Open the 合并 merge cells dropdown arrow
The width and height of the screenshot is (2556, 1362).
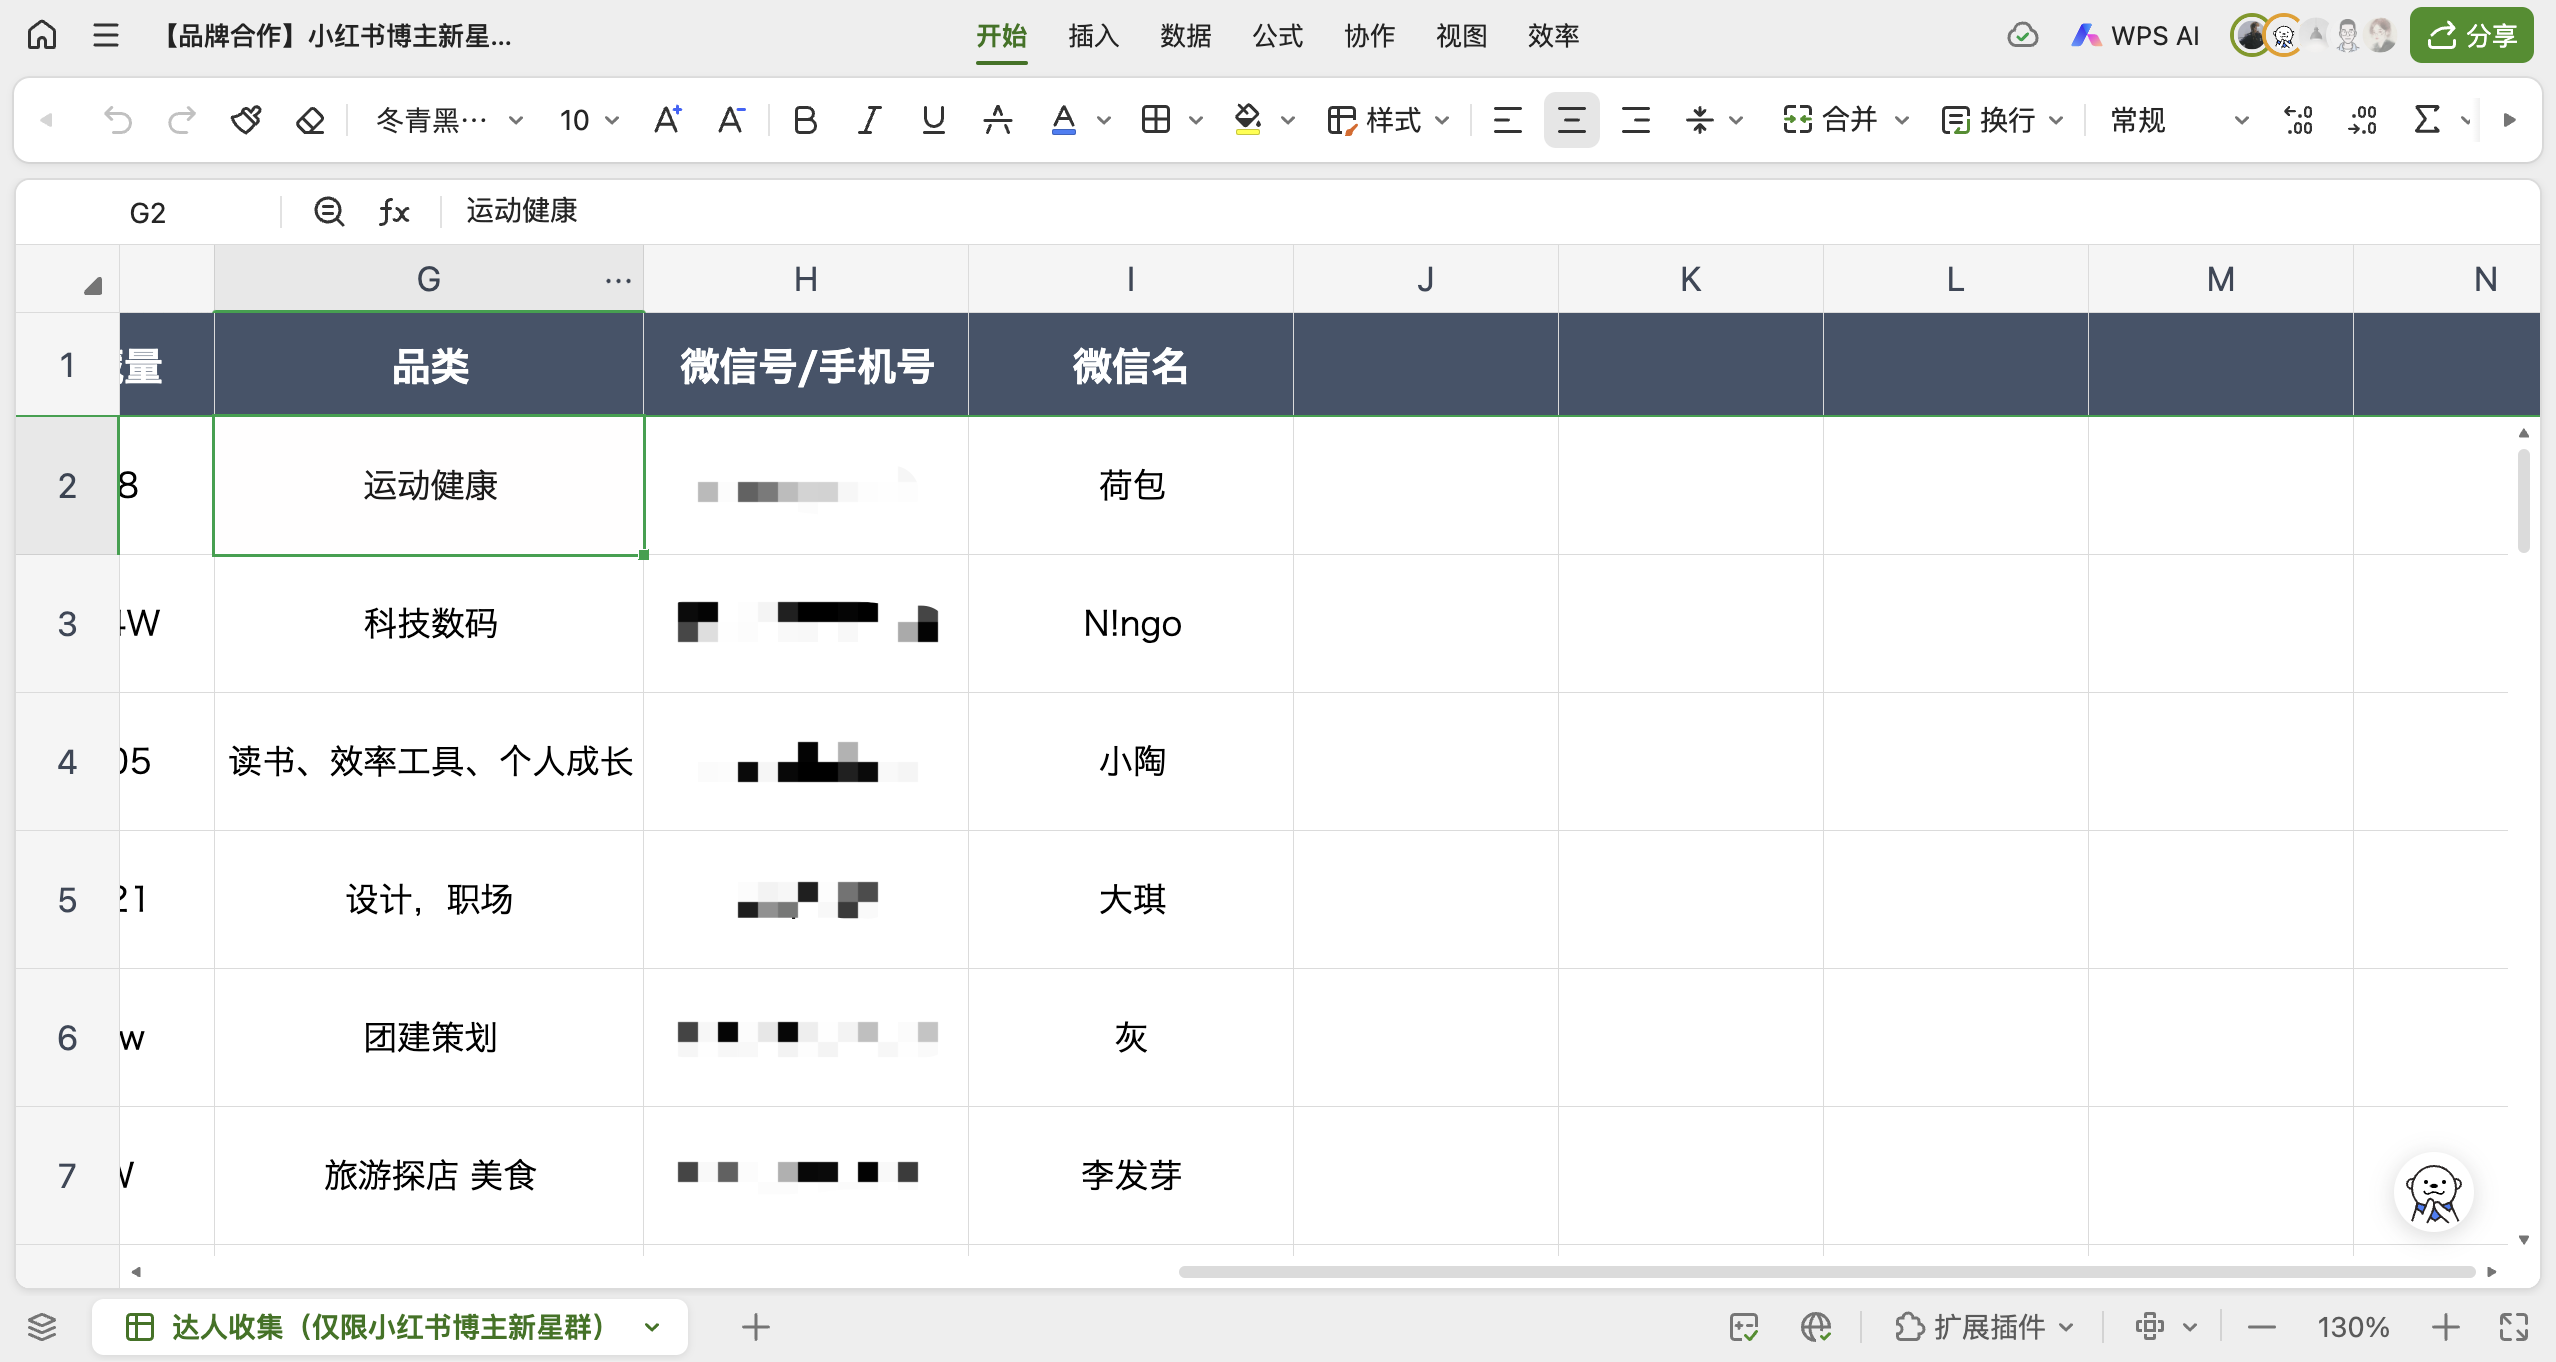(x=1901, y=120)
